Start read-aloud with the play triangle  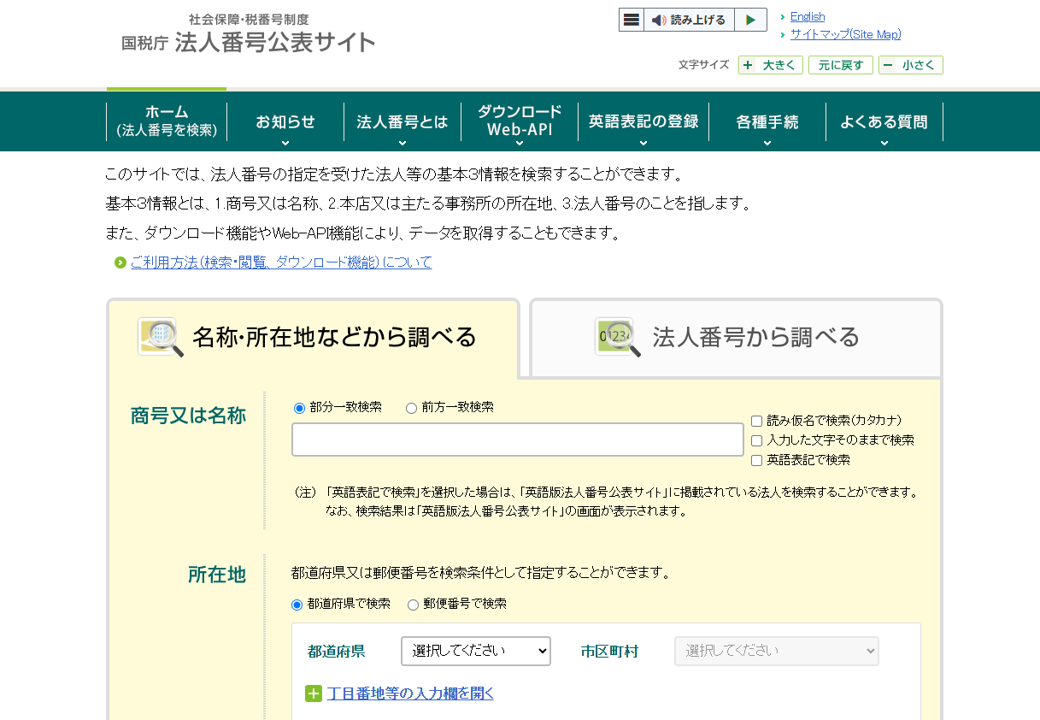[750, 20]
